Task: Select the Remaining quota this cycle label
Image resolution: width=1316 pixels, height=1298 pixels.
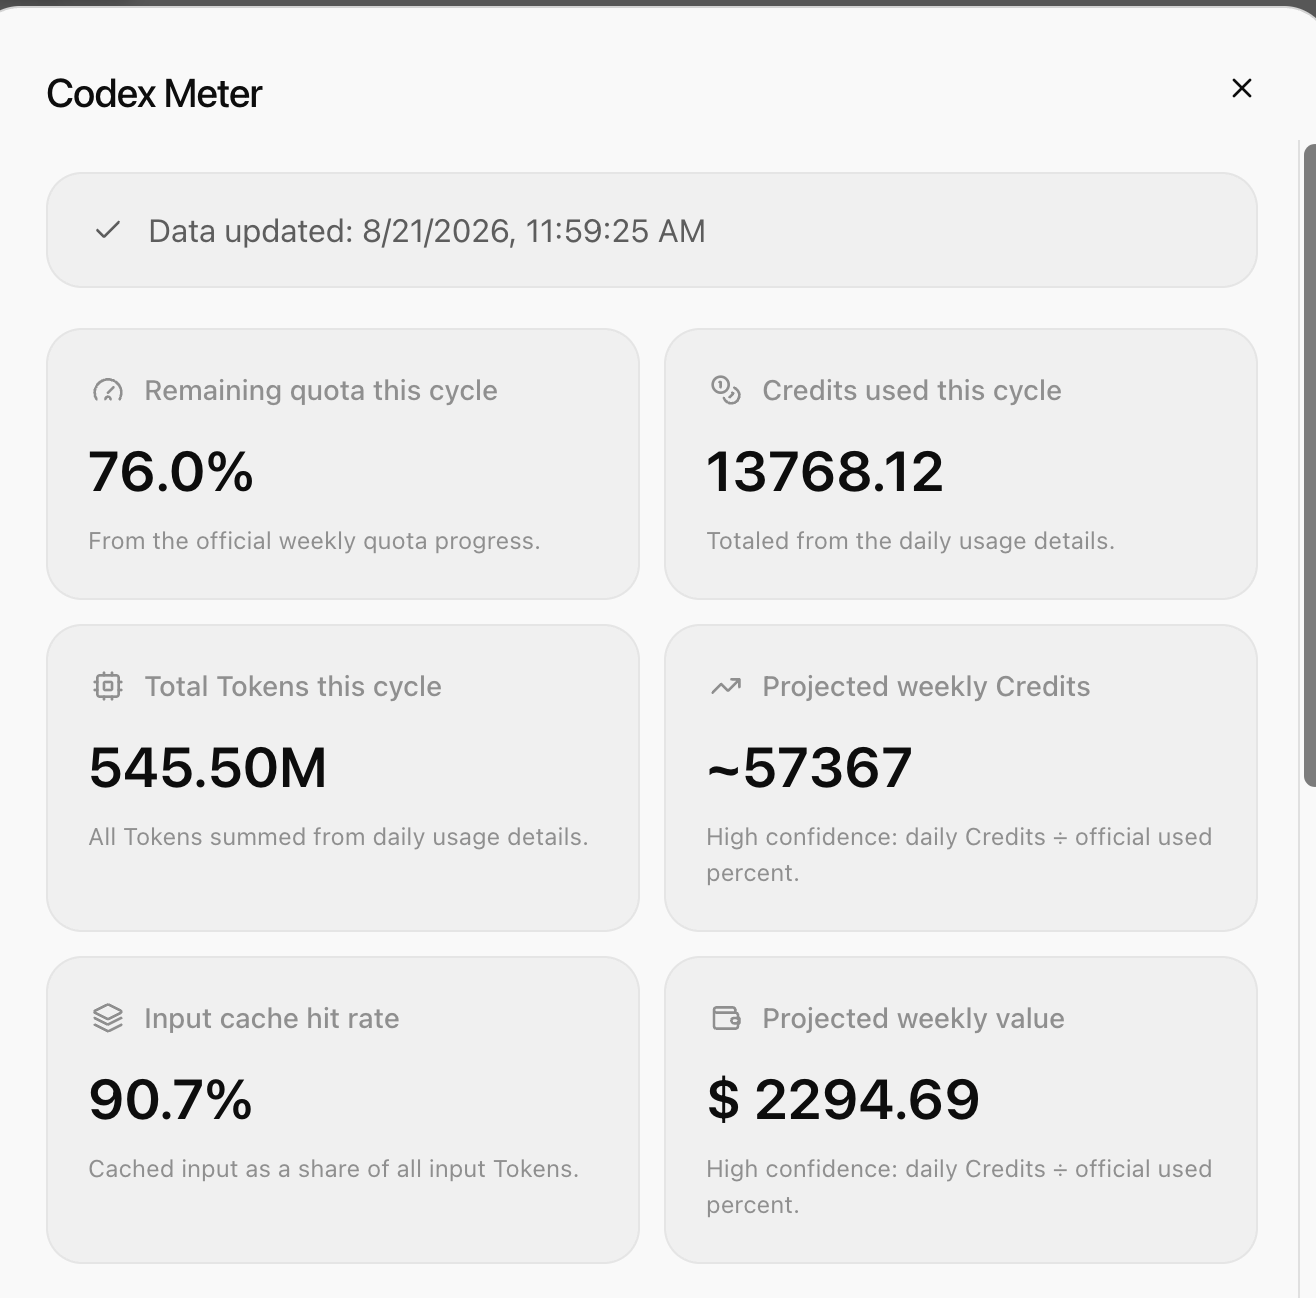Action: 321,390
